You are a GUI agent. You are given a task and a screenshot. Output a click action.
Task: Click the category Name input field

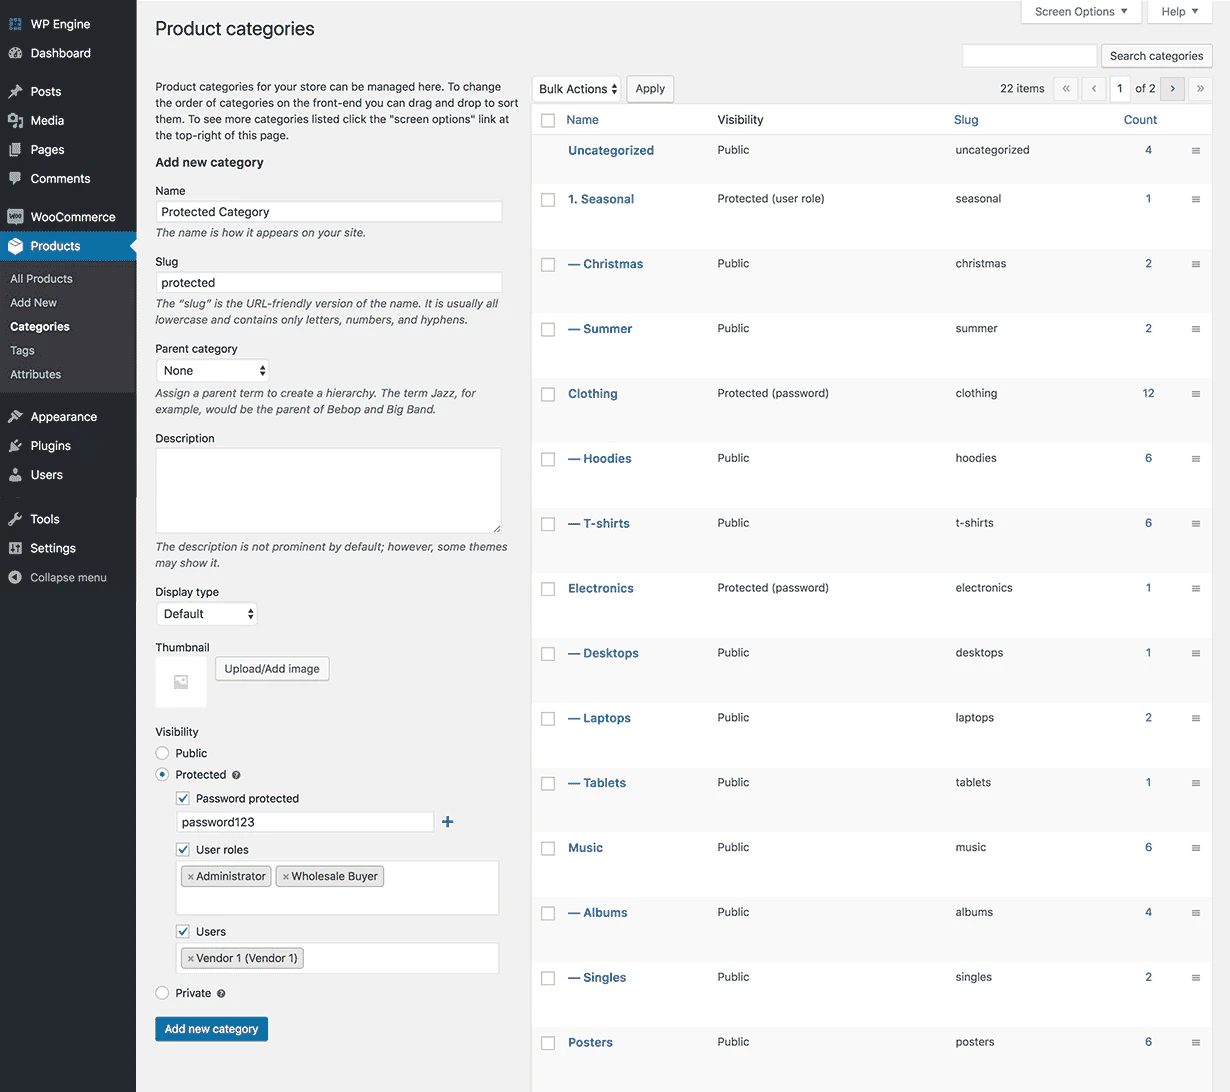coord(329,212)
